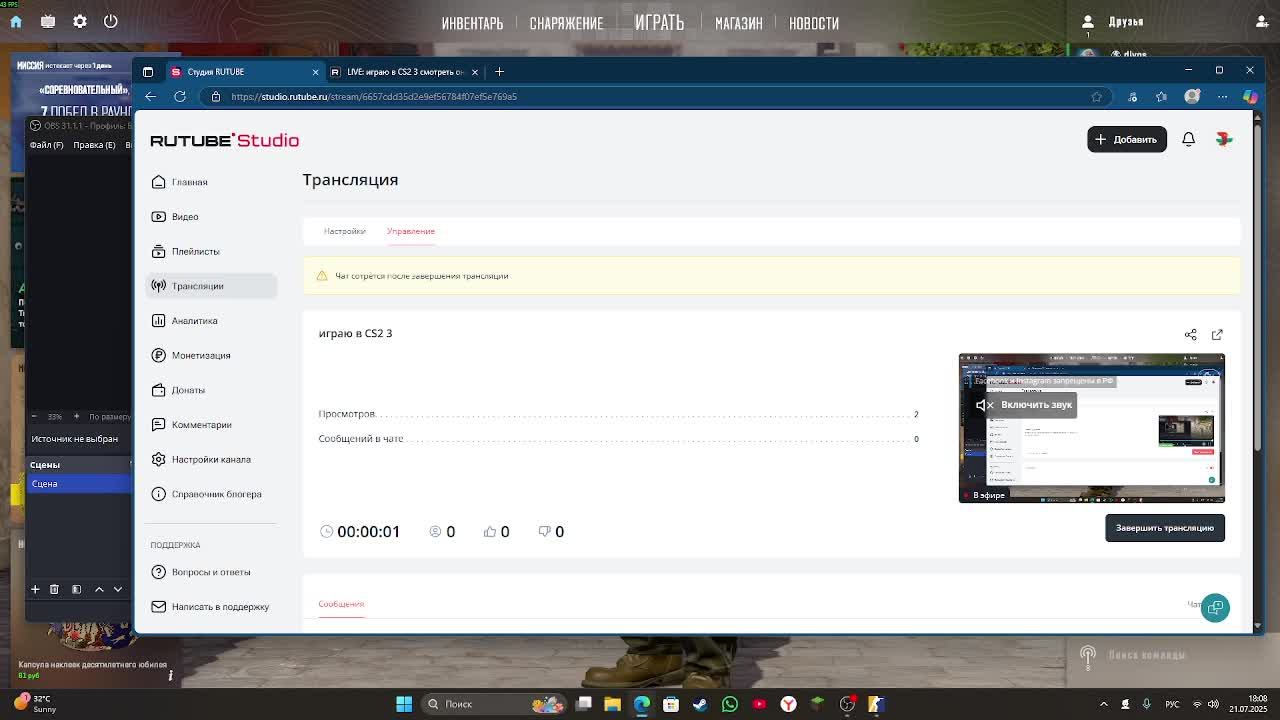Open Написать в поддержку in the sidebar

pyautogui.click(x=210, y=606)
